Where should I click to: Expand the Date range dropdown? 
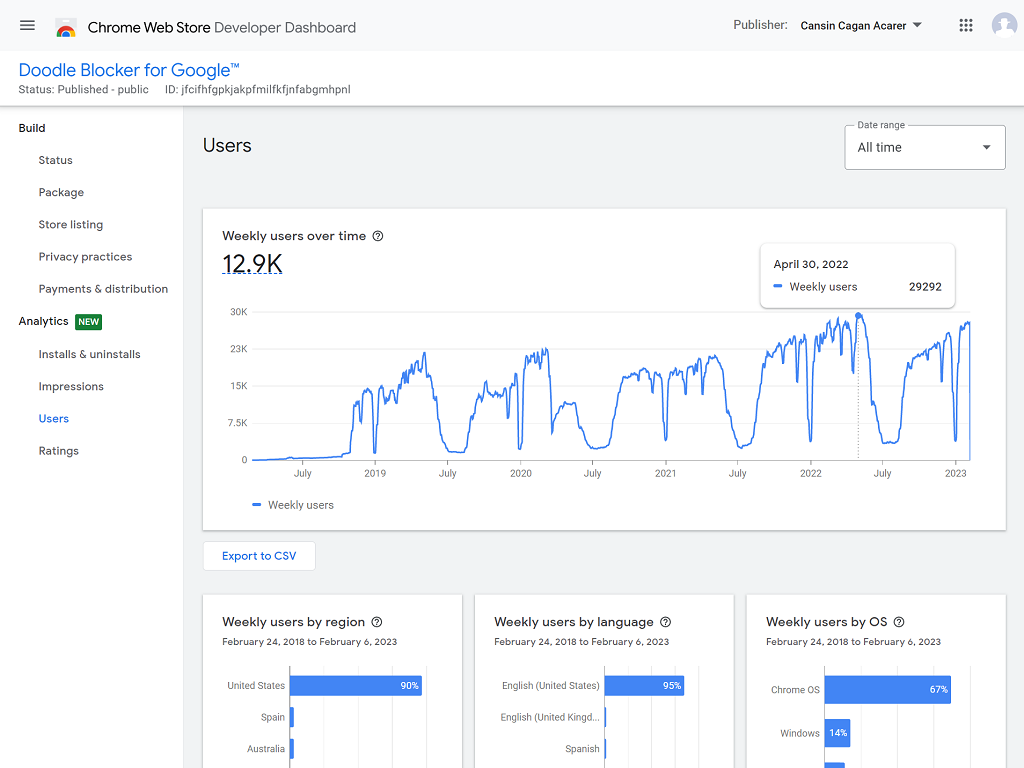point(924,147)
